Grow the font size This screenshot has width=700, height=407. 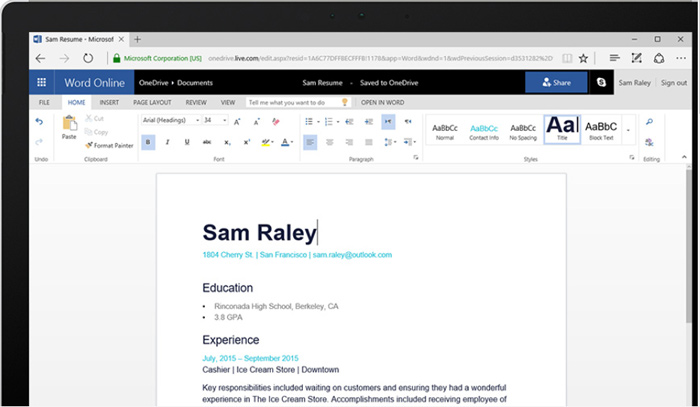tap(237, 121)
